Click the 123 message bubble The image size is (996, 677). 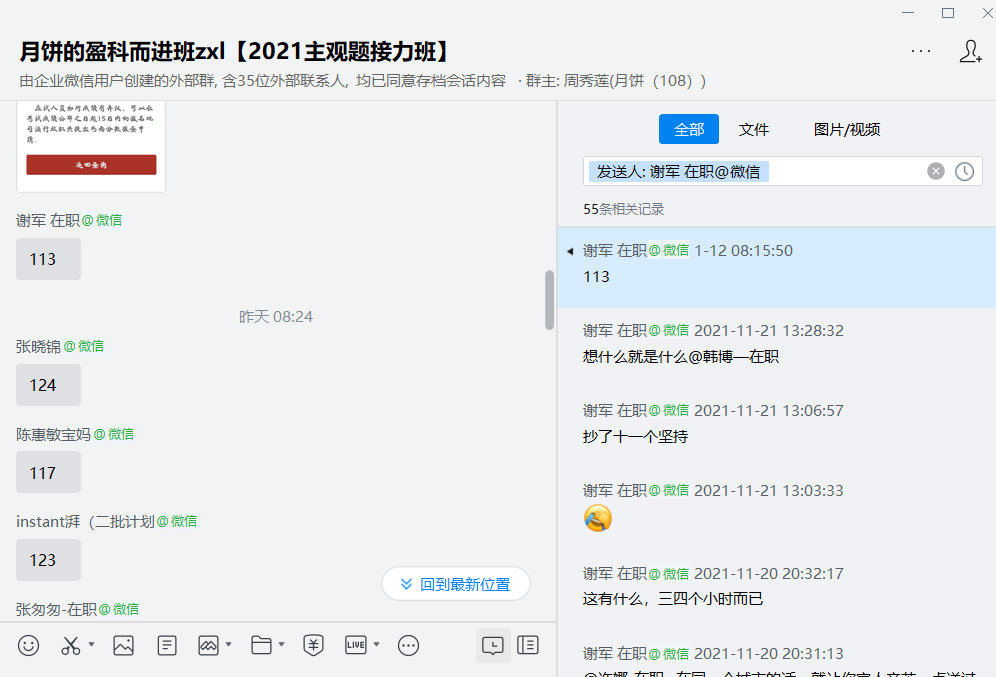pyautogui.click(x=48, y=560)
